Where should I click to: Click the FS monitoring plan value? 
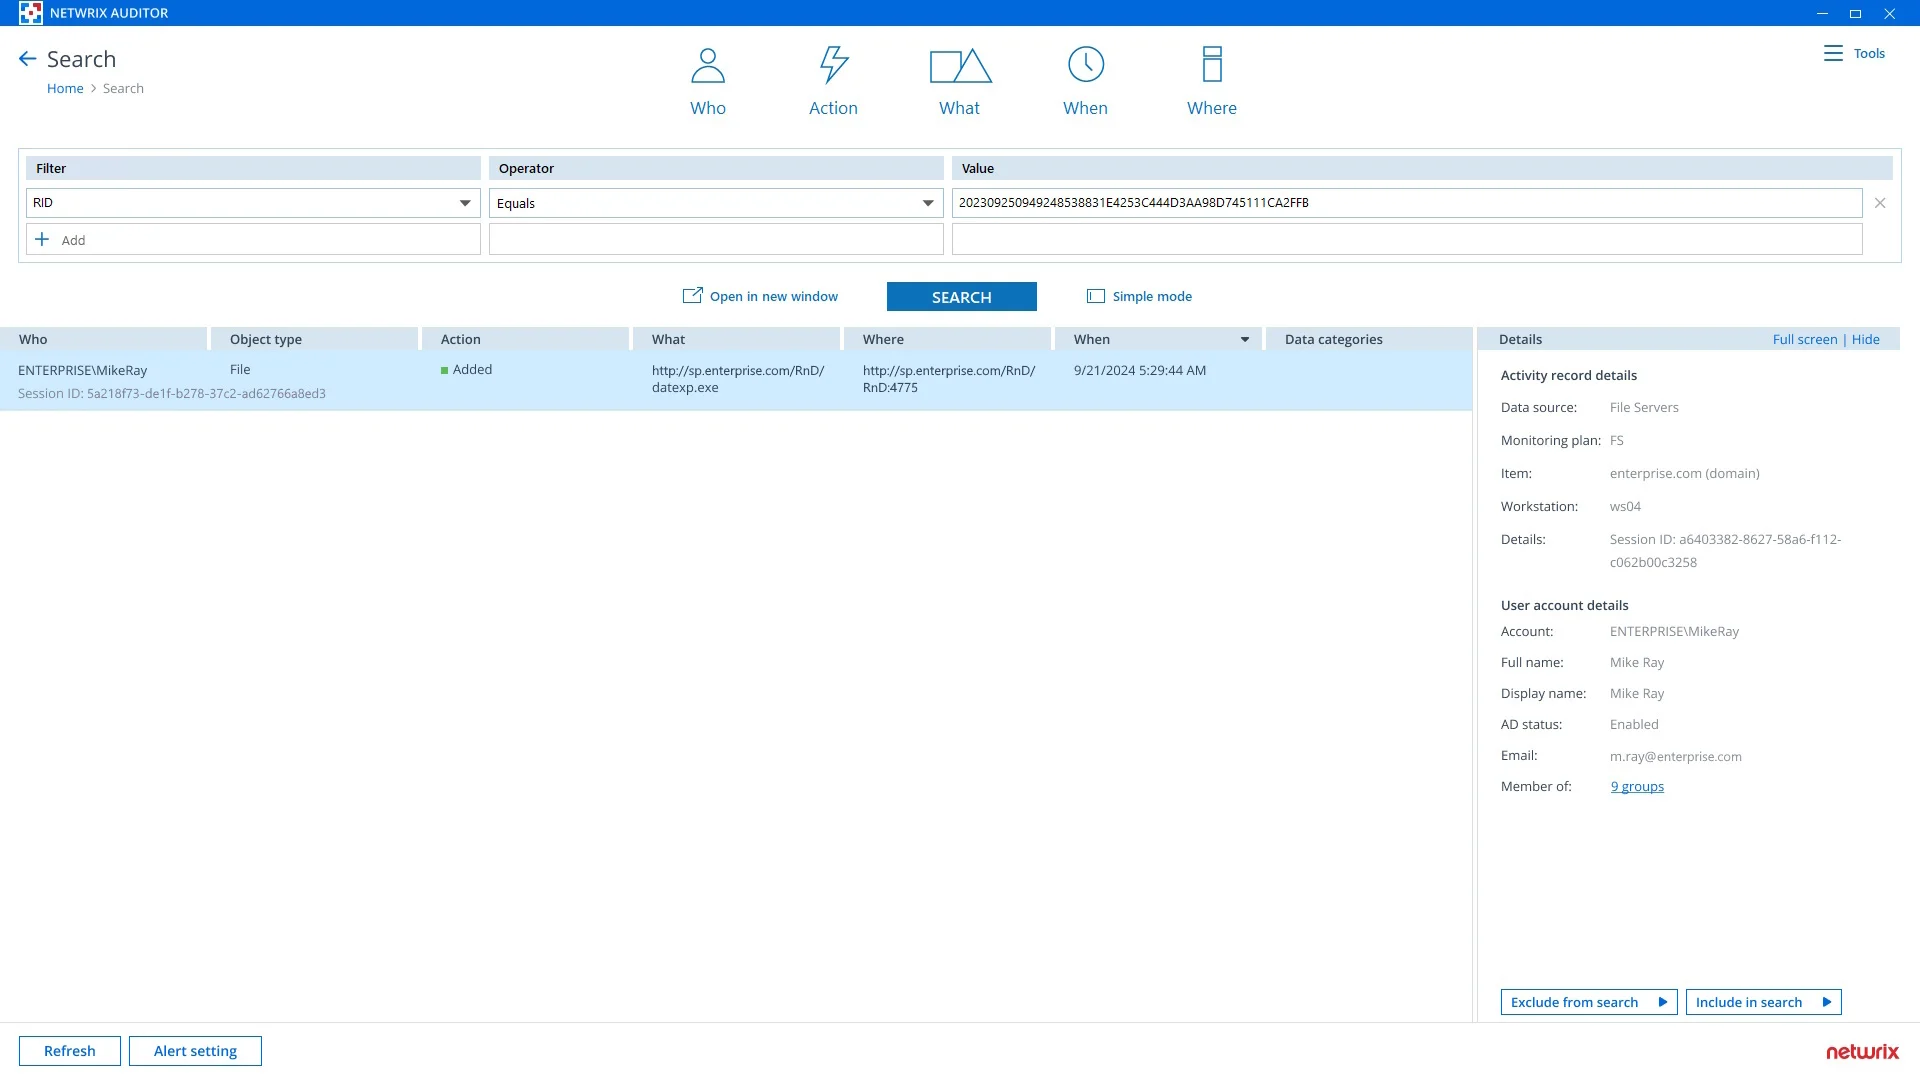pyautogui.click(x=1617, y=440)
